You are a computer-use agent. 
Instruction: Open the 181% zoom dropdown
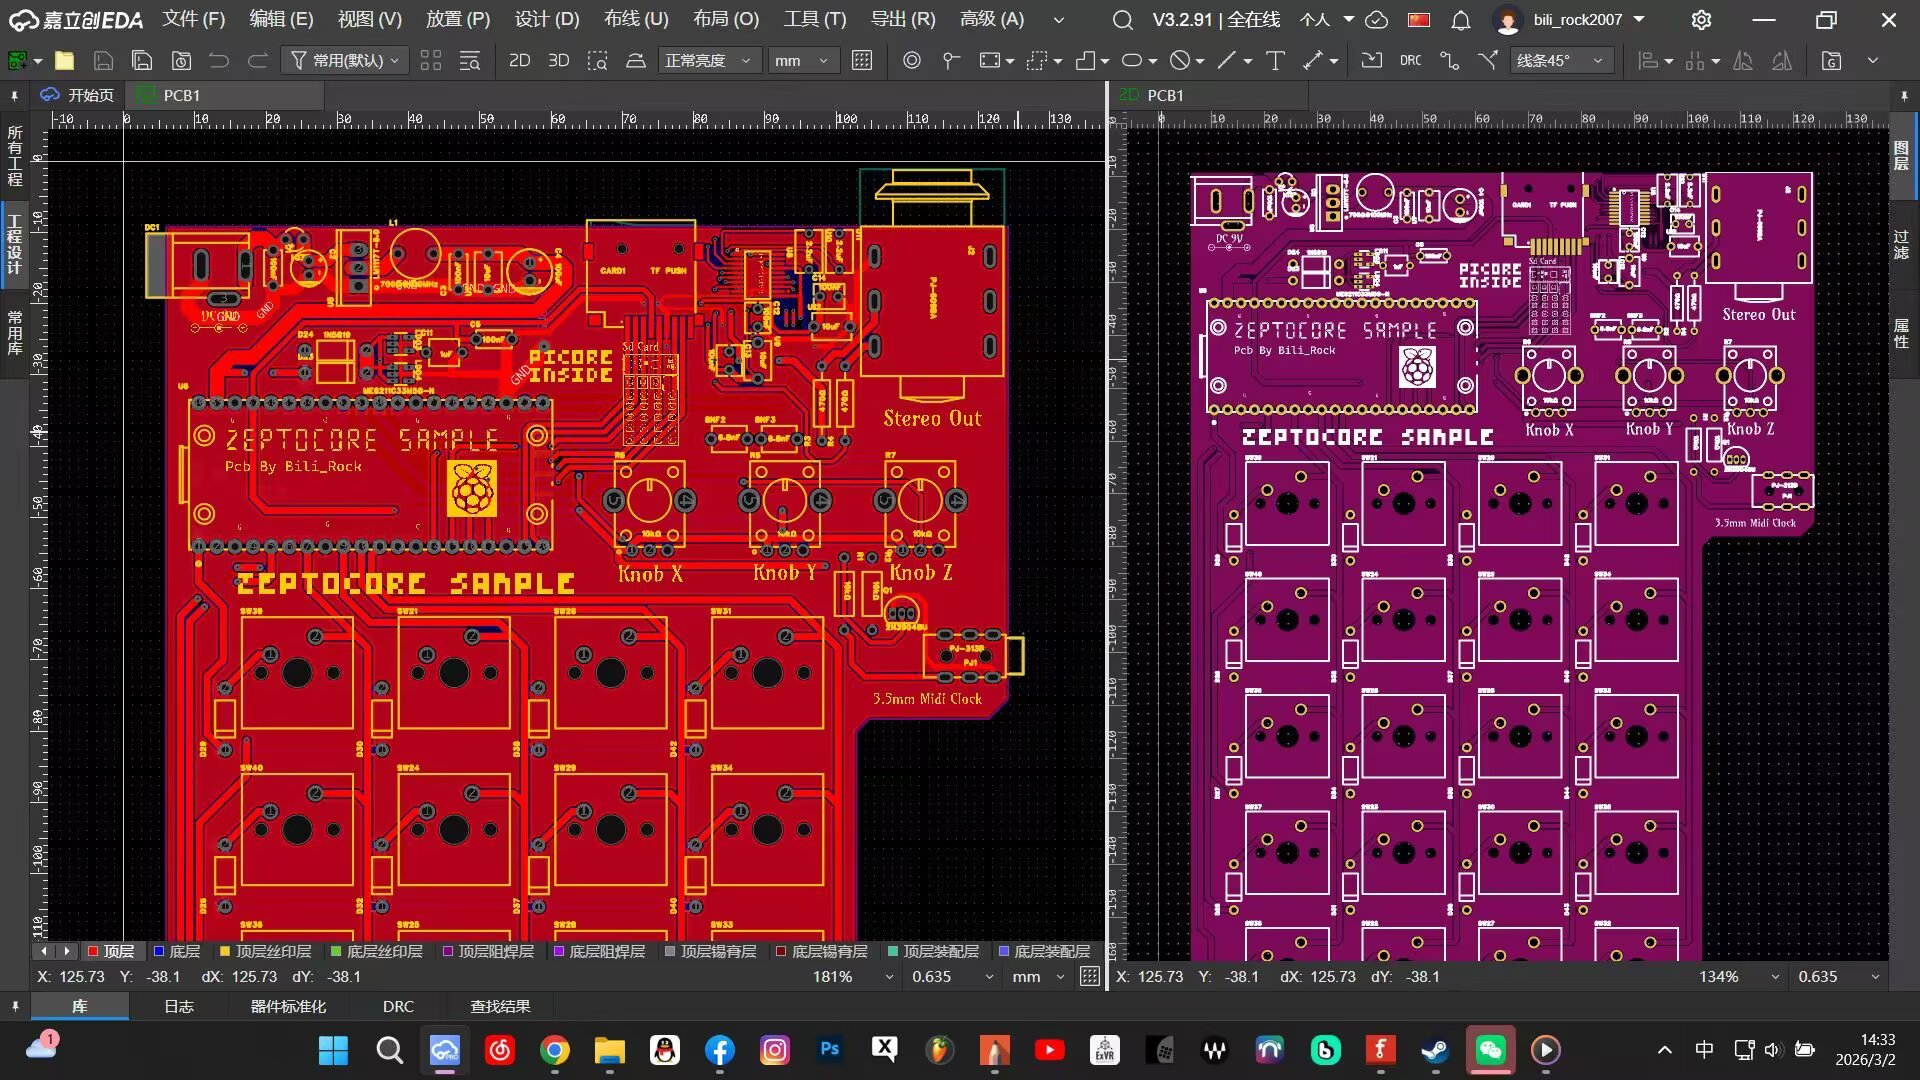click(x=852, y=977)
